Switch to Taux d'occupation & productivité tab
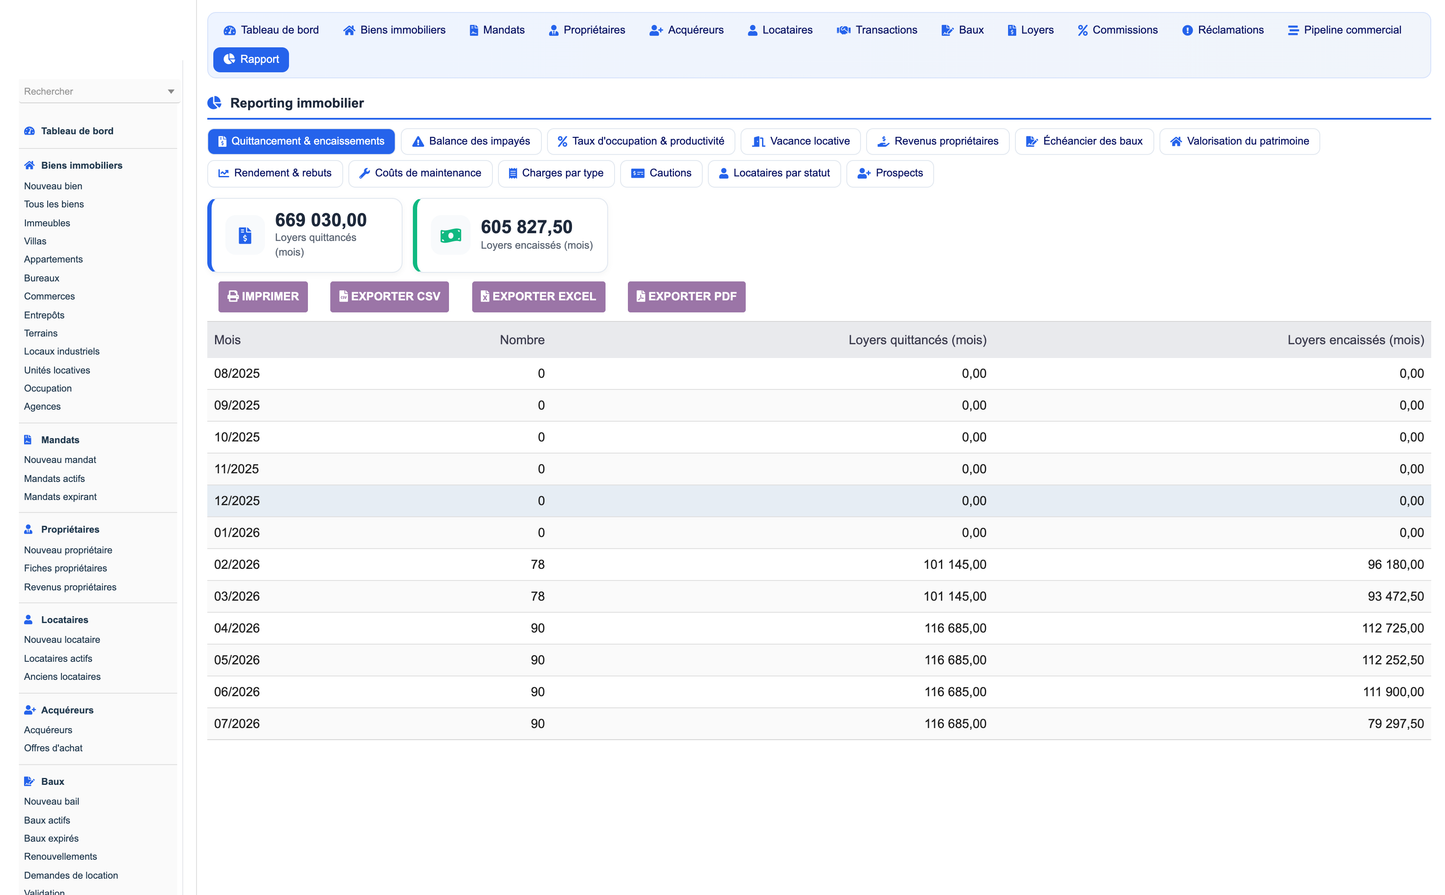 (x=641, y=142)
